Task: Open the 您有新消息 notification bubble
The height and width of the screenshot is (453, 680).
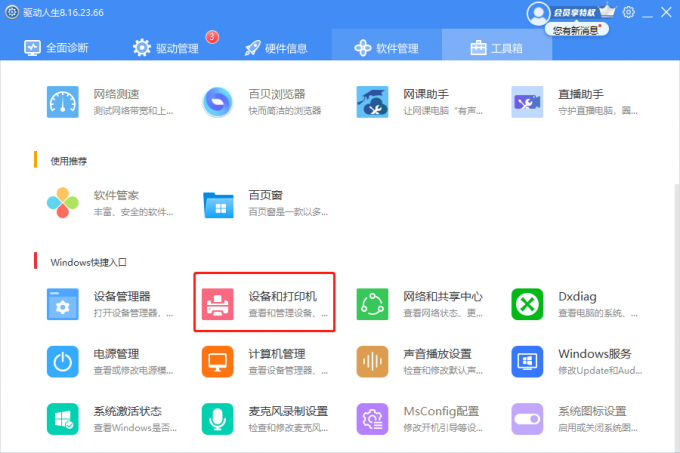Action: pos(577,30)
